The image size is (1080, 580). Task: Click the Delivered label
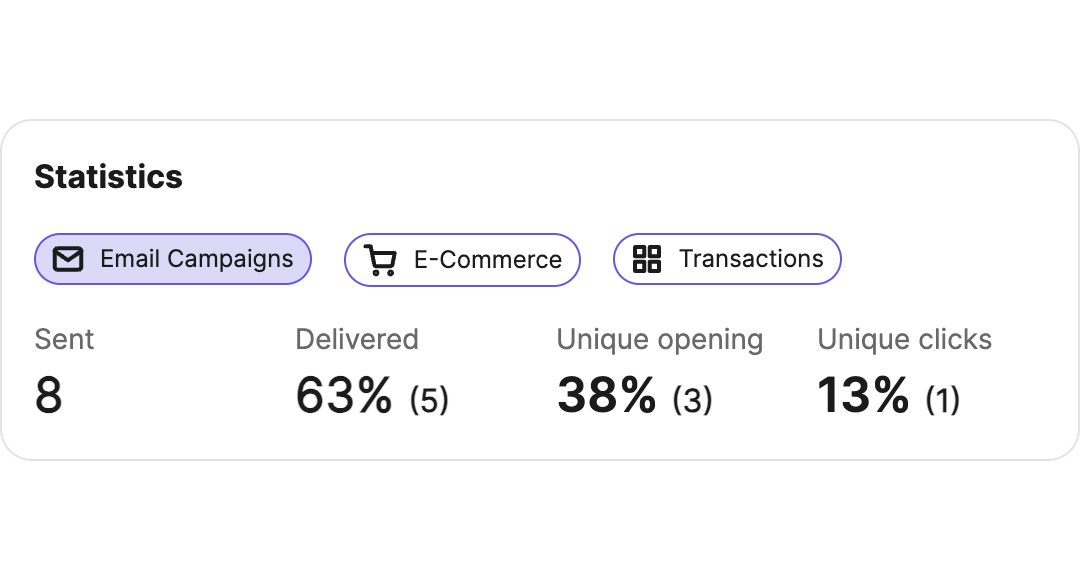(x=357, y=339)
